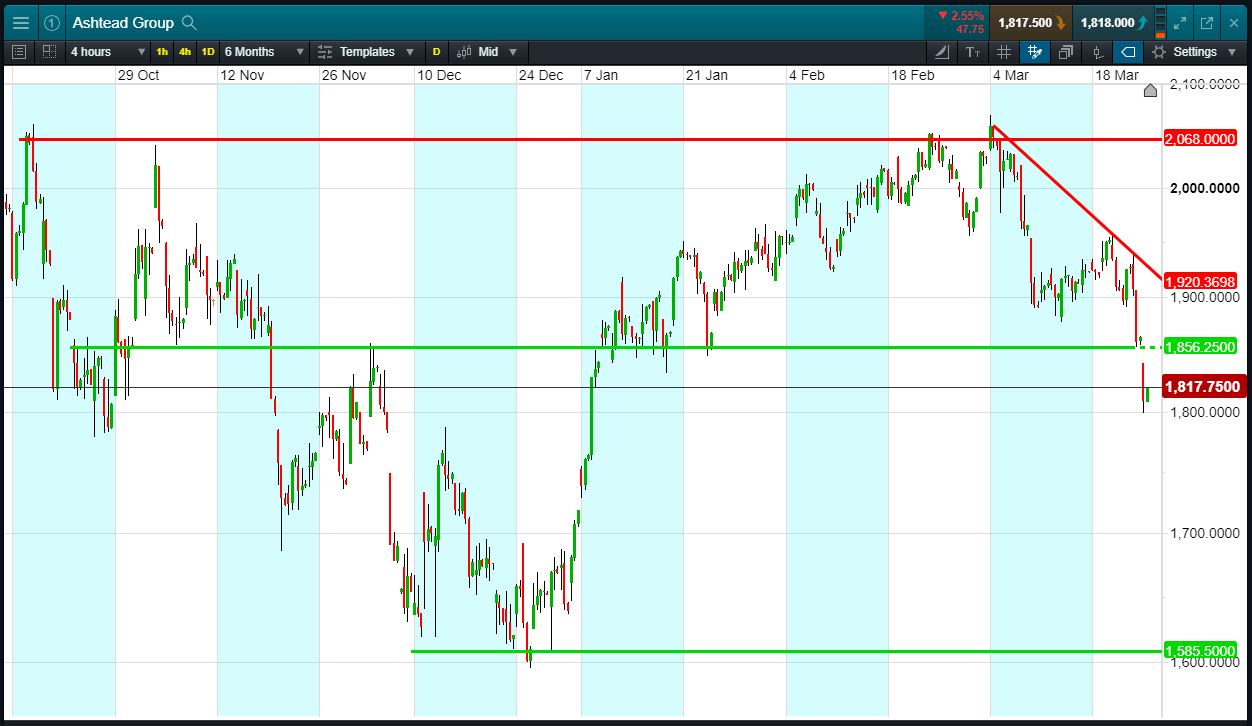Click the candlestick chart type icon
This screenshot has width=1252, height=726.
click(x=464, y=52)
